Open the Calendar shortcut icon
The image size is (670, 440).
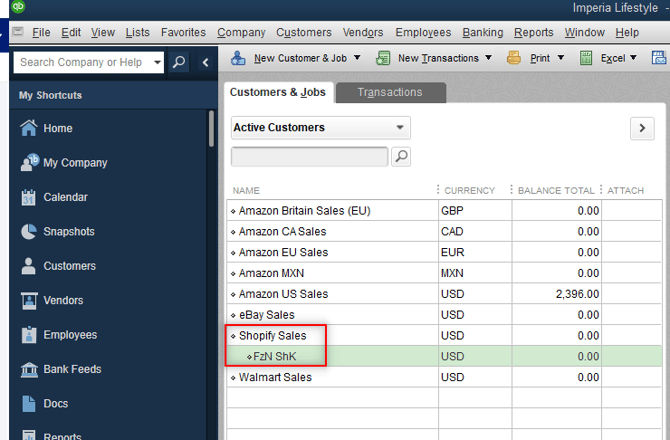point(28,197)
